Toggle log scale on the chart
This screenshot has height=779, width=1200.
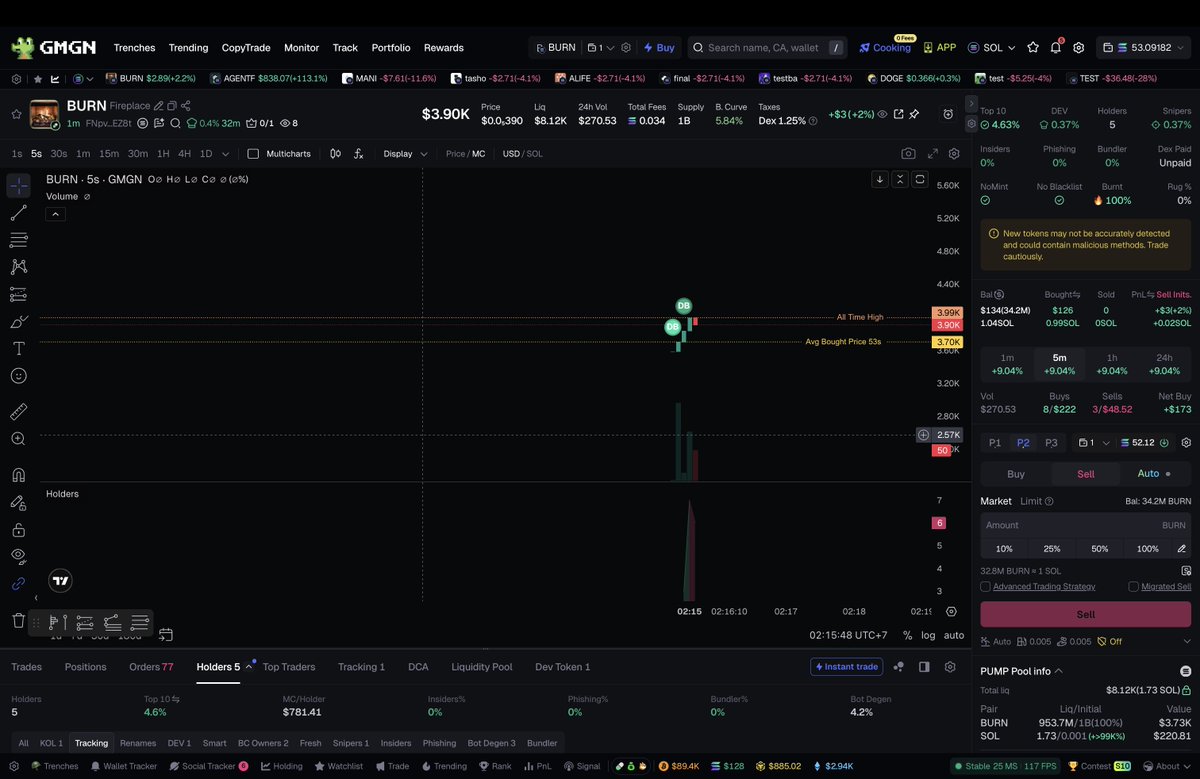929,635
